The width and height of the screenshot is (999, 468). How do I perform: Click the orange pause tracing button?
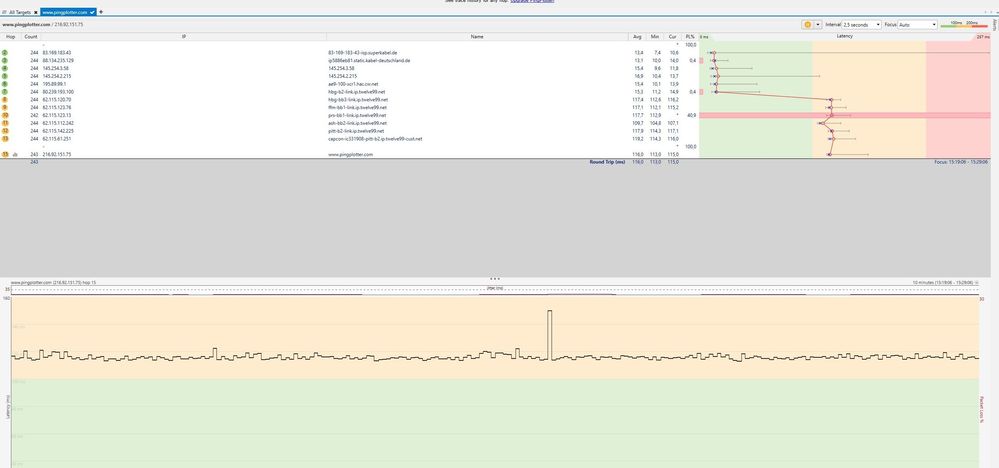pos(807,24)
